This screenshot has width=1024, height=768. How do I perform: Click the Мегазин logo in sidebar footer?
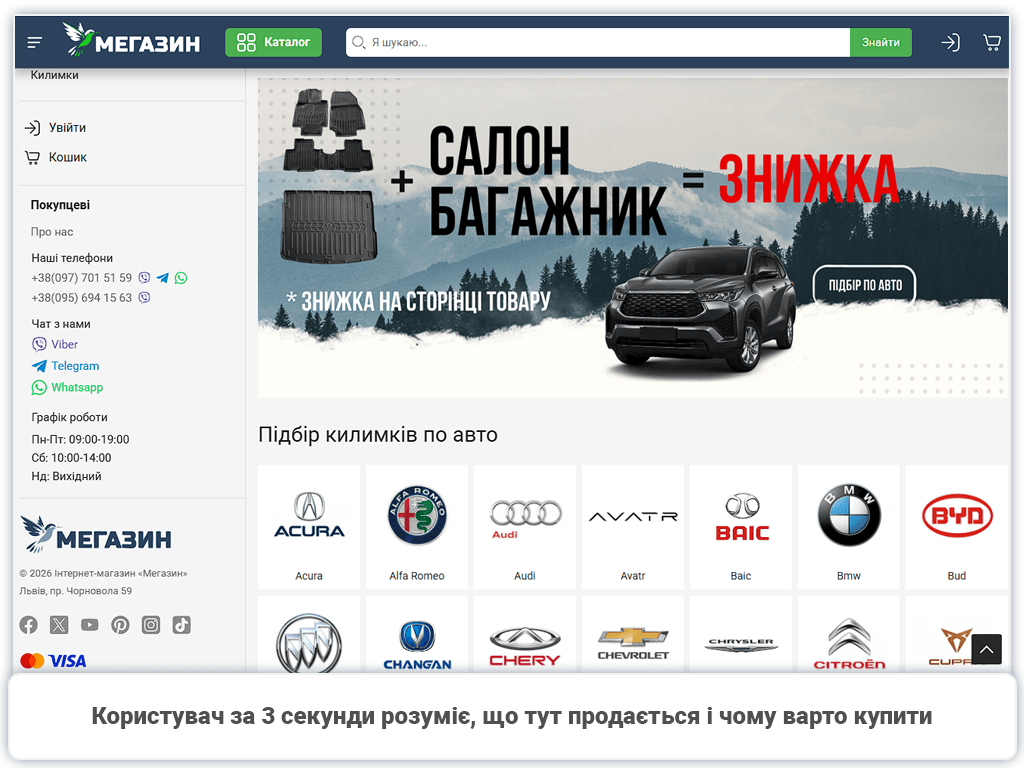click(x=96, y=534)
